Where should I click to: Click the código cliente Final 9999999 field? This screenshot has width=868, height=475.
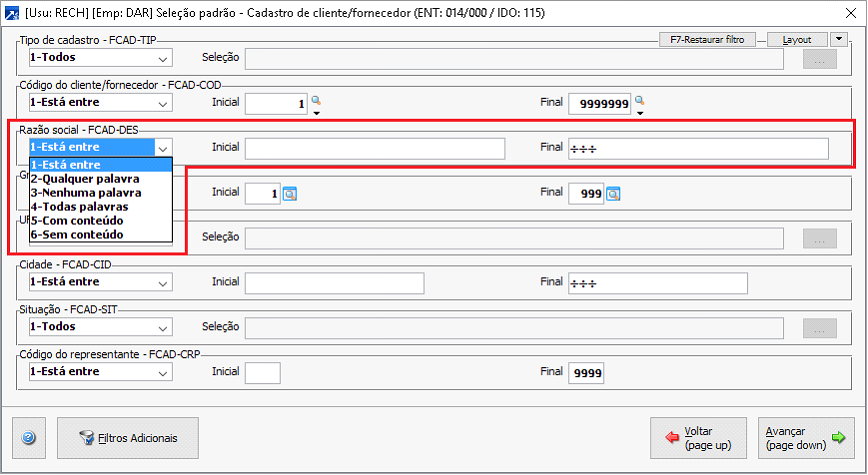click(600, 104)
